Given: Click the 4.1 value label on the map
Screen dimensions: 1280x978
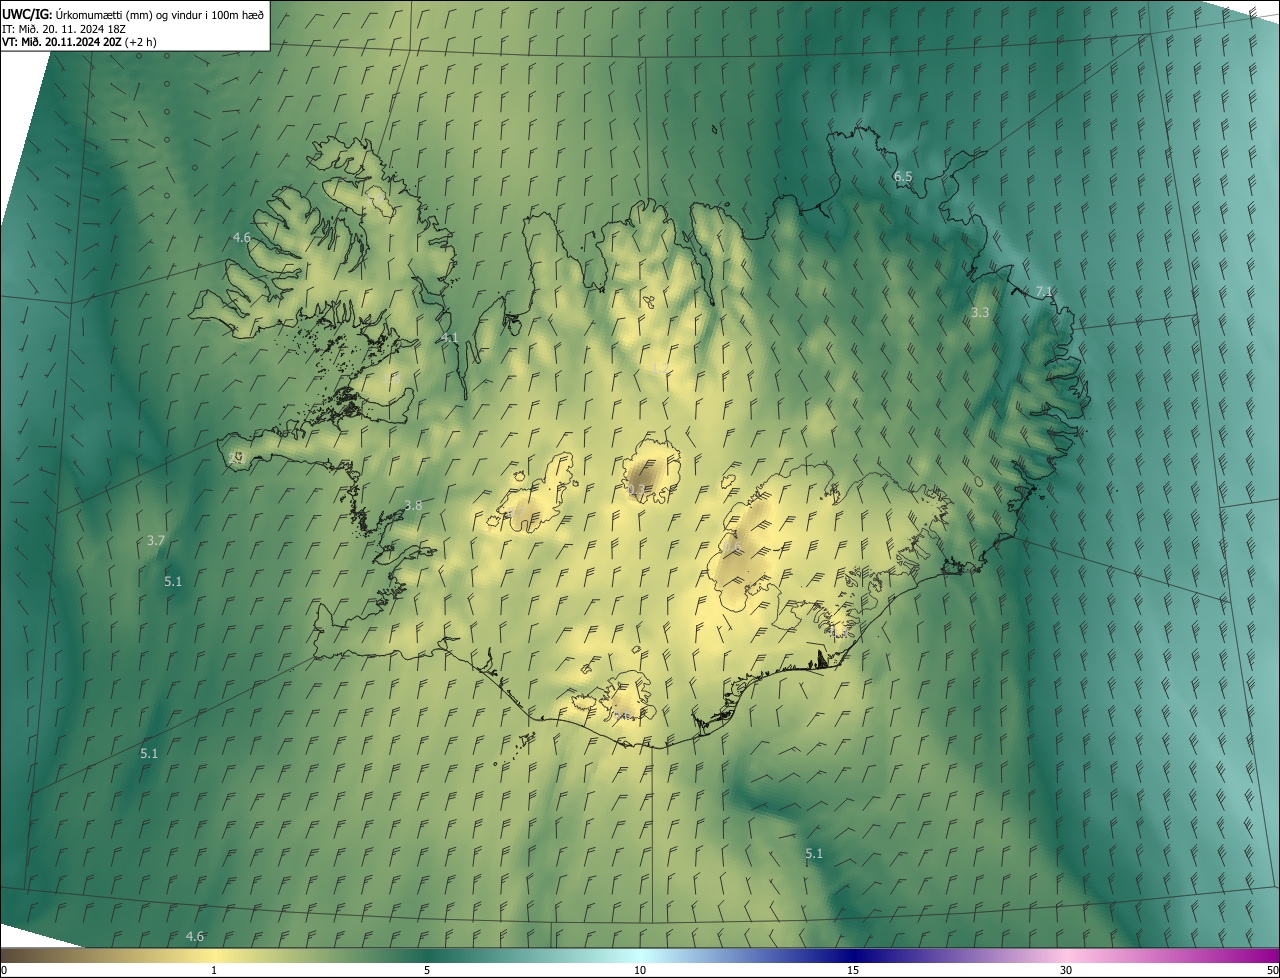Looking at the screenshot, I should click(x=450, y=338).
